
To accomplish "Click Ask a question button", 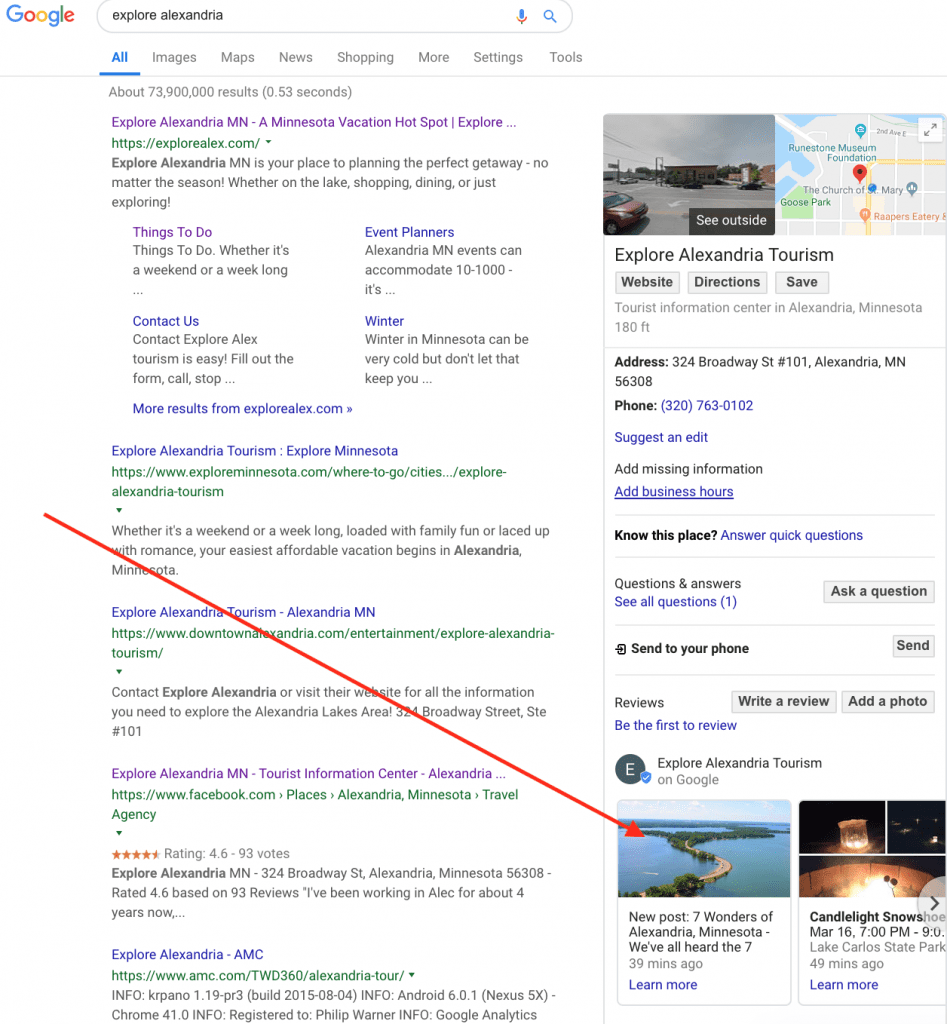I will point(878,591).
